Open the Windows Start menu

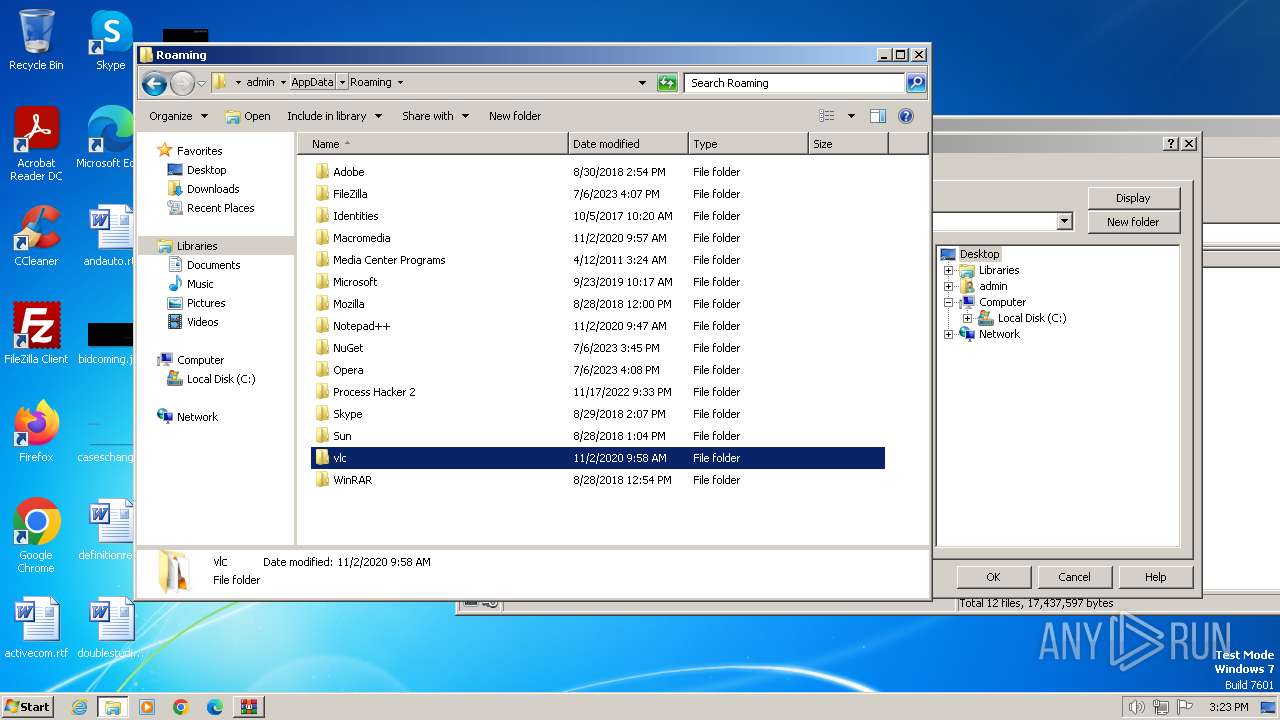pyautogui.click(x=28, y=707)
